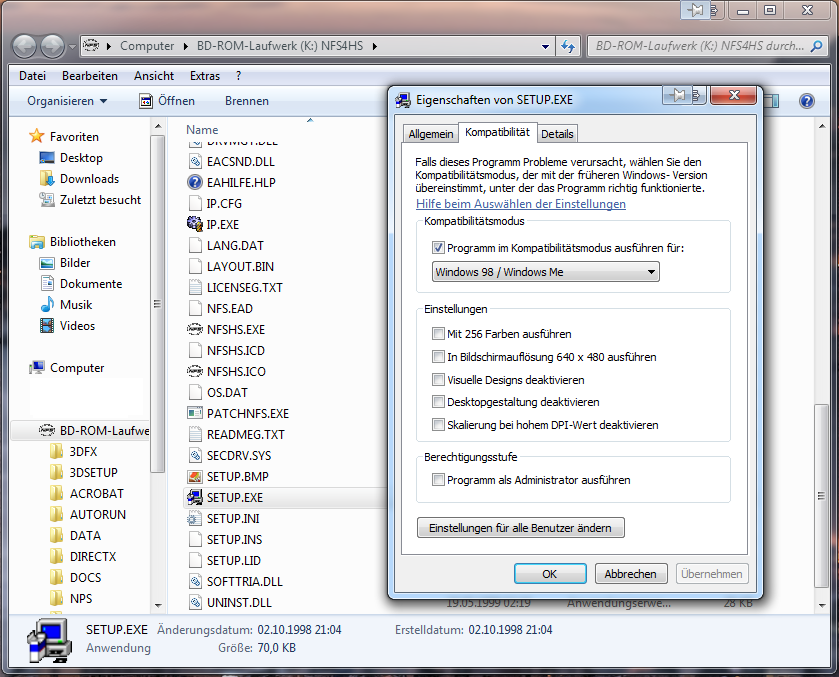Screen dimensions: 839x677
Task: Toggle compatibility mode checkbox
Action: tap(438, 248)
